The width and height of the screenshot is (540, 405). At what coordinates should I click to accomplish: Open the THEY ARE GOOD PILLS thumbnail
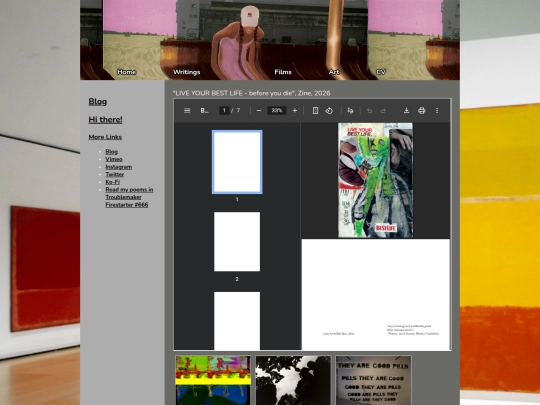pos(374,380)
